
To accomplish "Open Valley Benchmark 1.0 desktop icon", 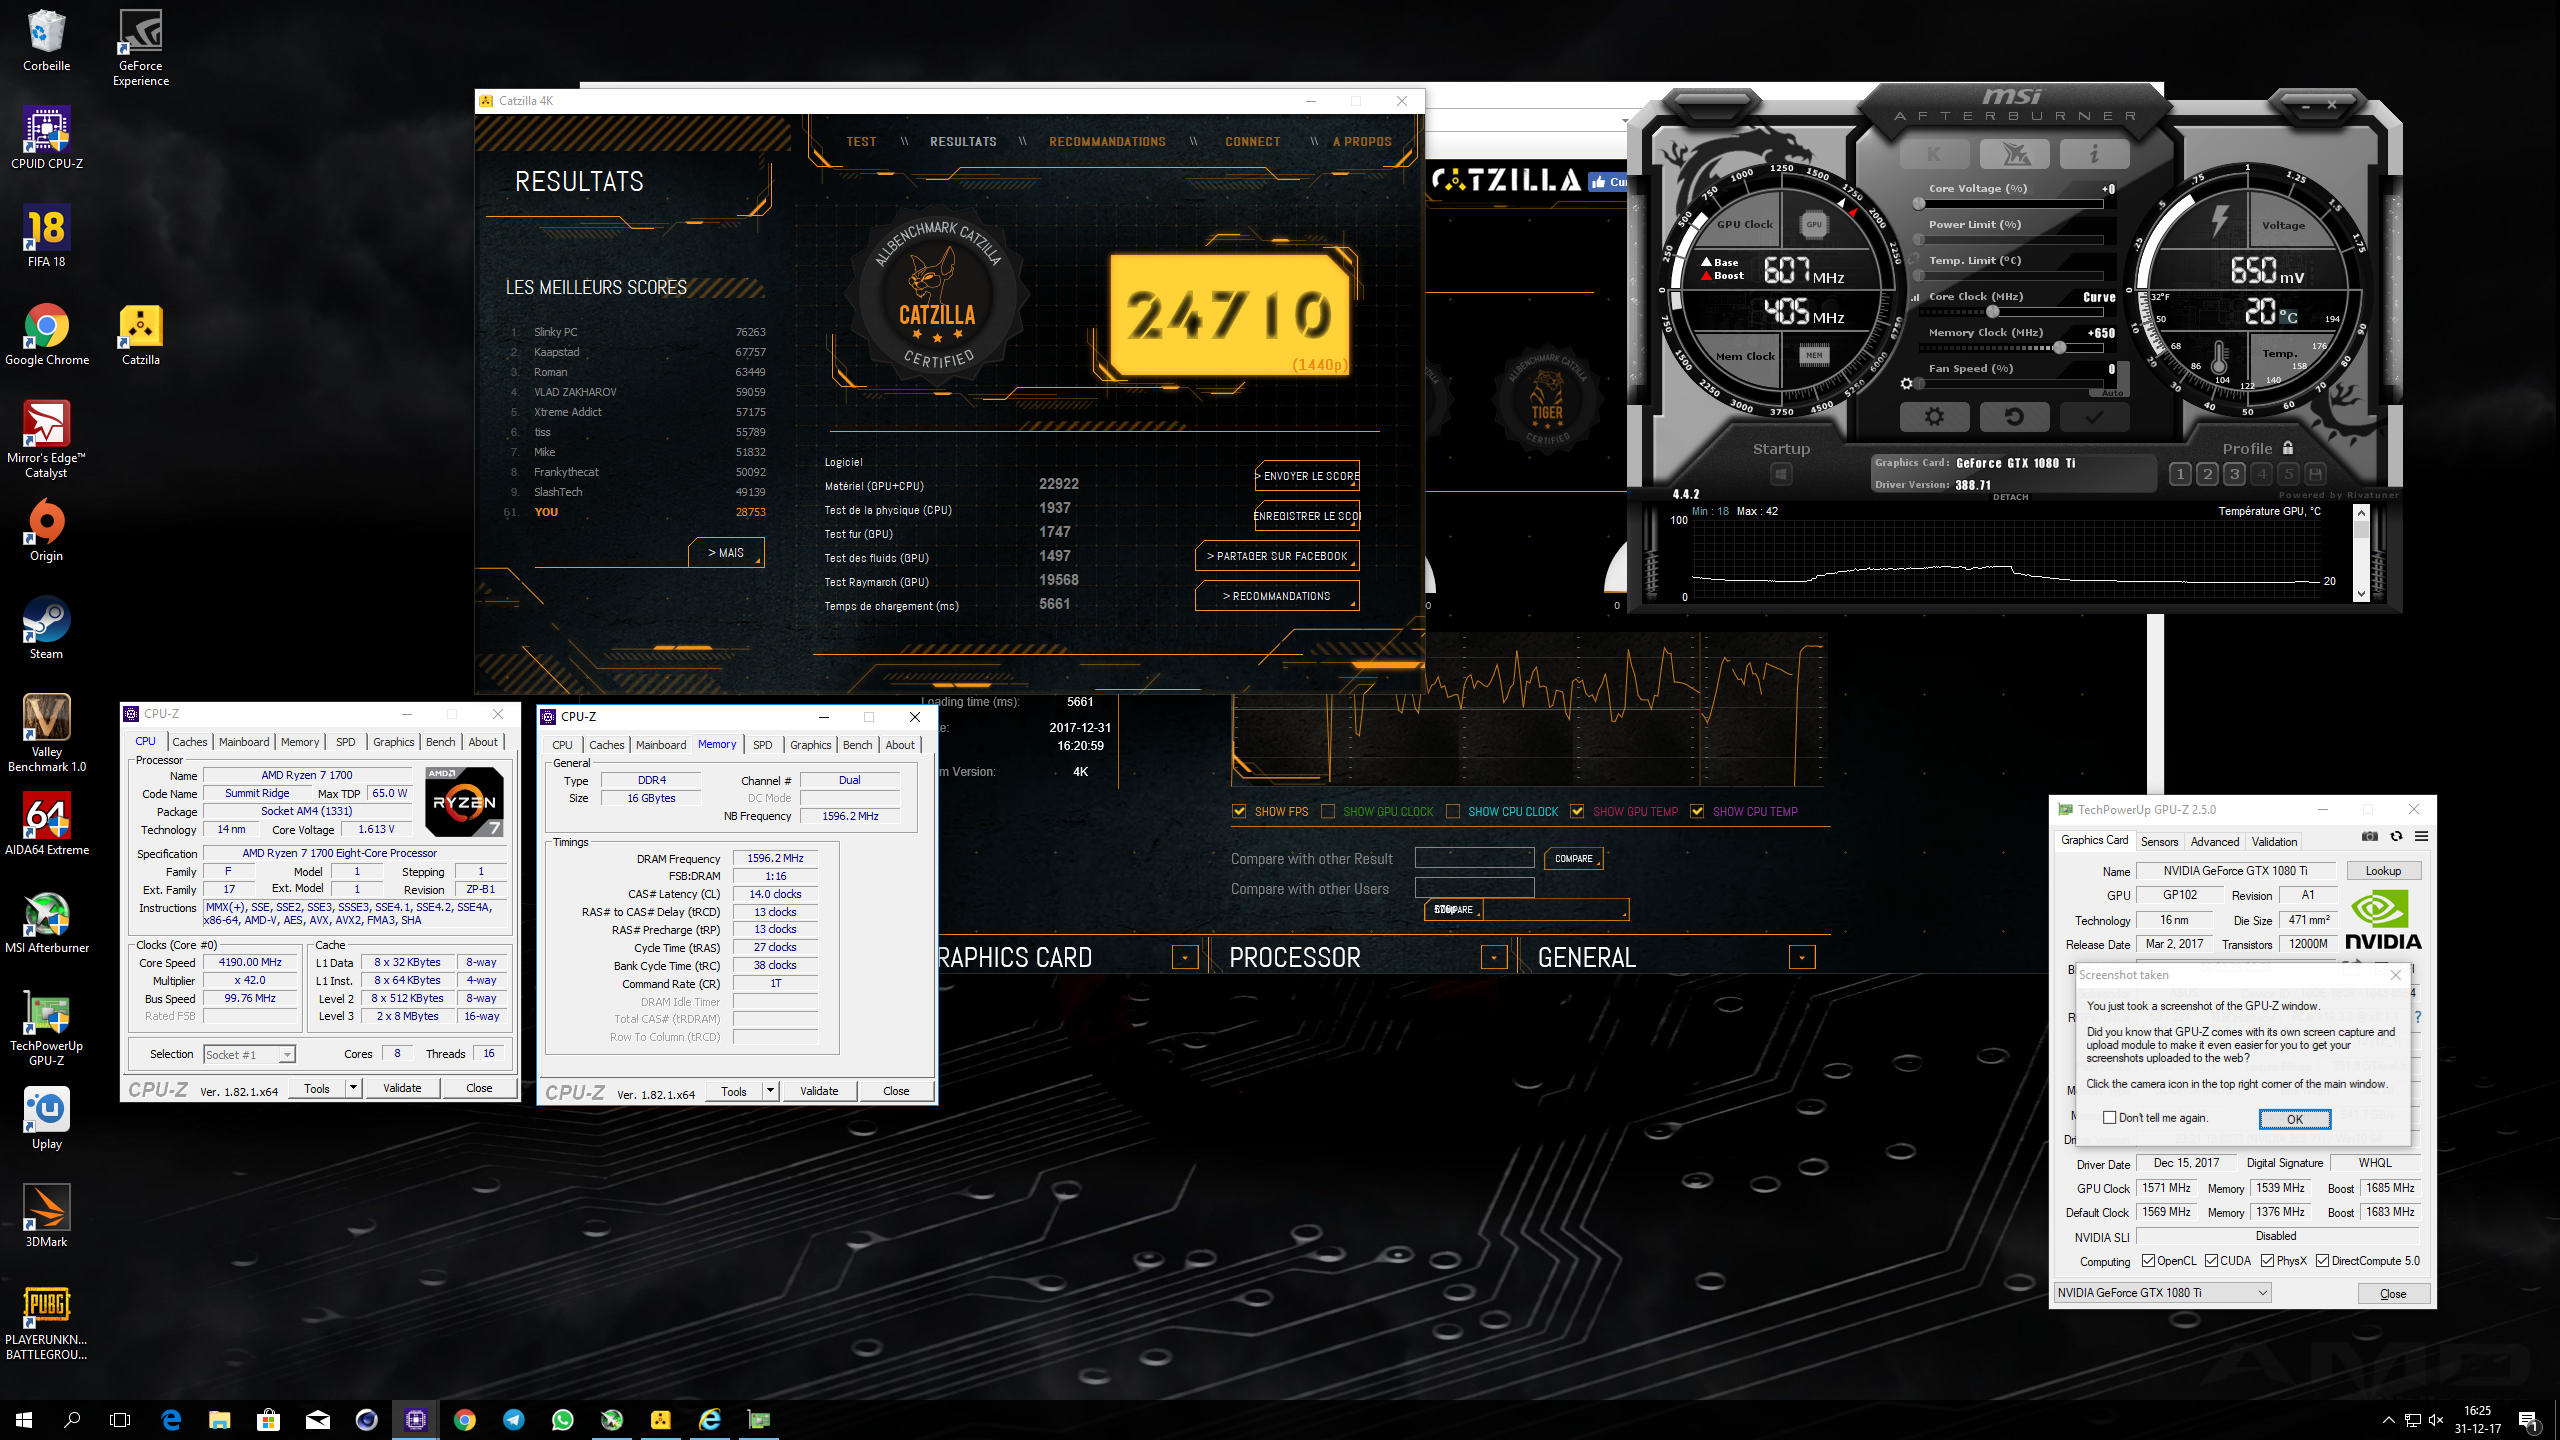I will point(47,733).
